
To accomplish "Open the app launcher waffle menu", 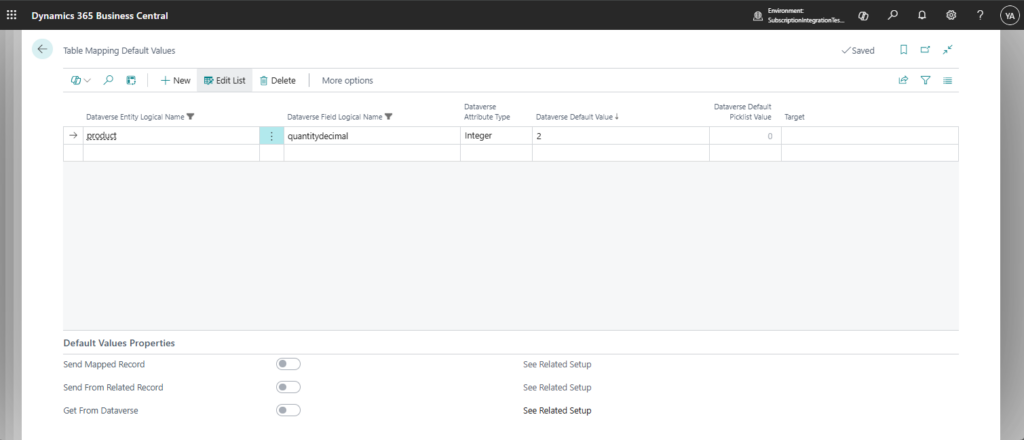I will [x=12, y=15].
